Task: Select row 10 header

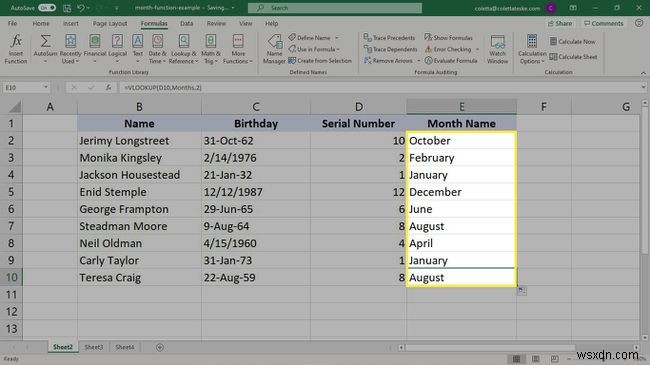Action: point(11,277)
